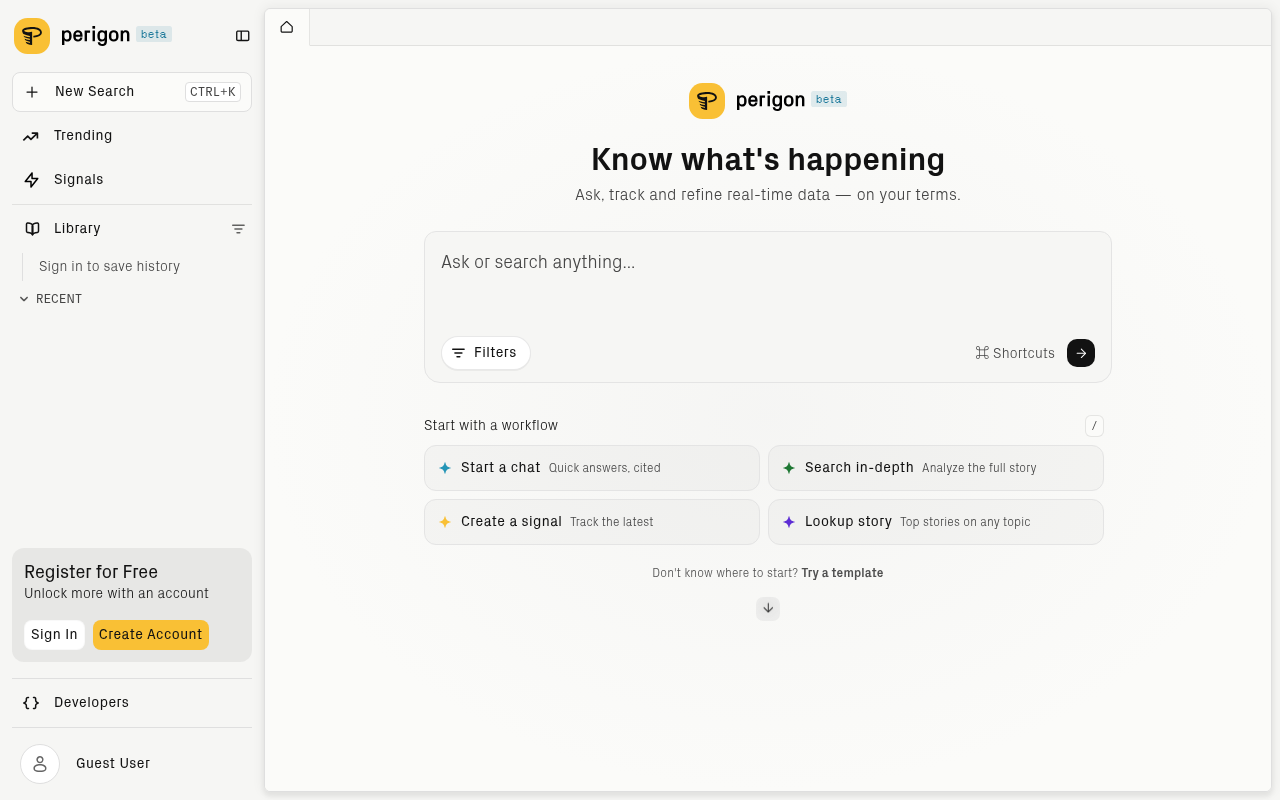Open Developers from the sidebar

click(x=91, y=702)
